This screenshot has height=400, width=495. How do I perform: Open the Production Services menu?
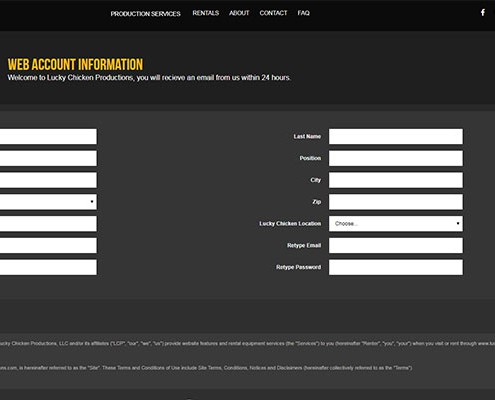click(146, 14)
